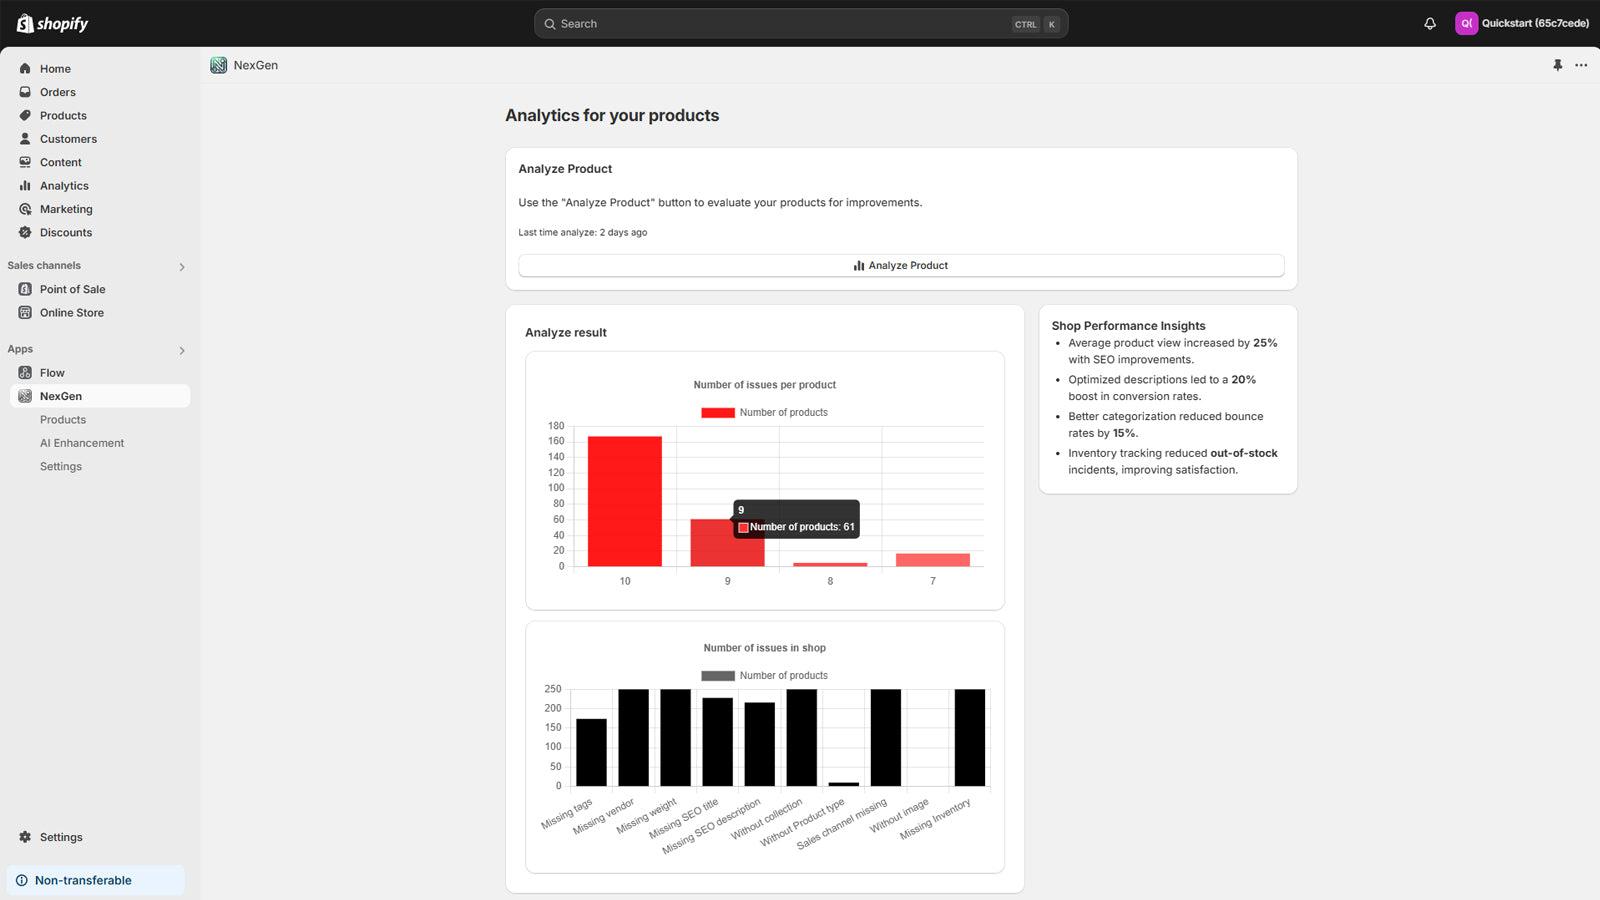Open AI Enhancement under NexGen

(x=82, y=442)
